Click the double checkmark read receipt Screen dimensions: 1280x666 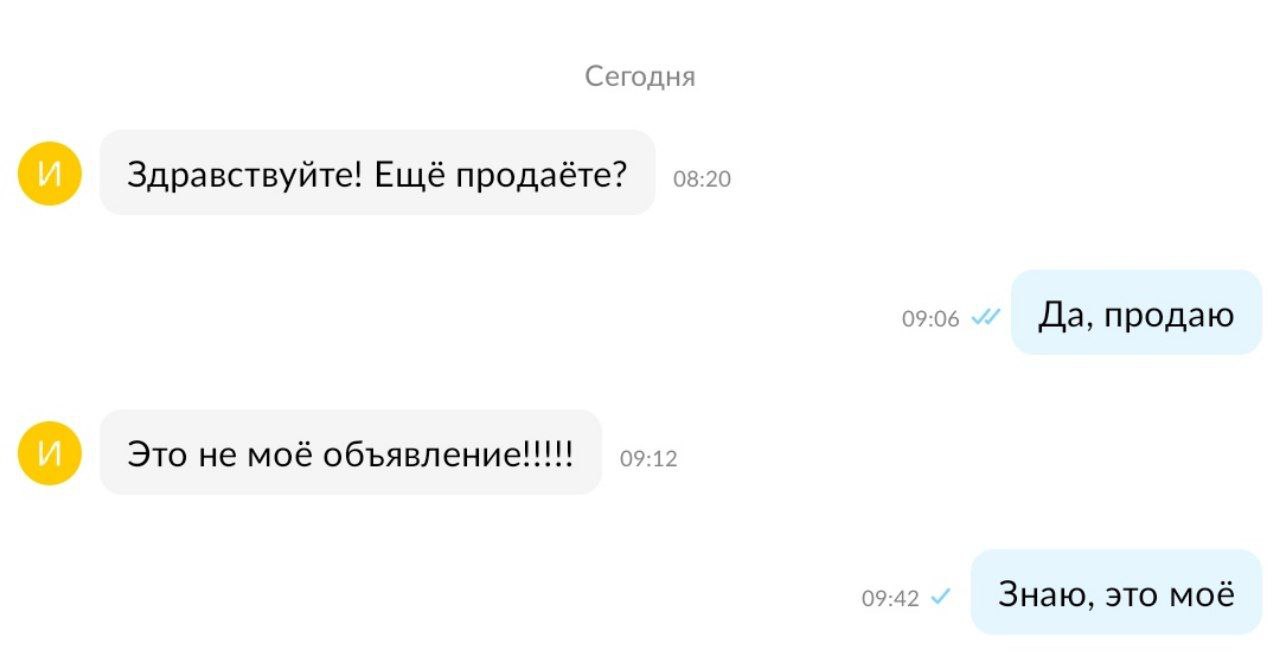(x=985, y=318)
